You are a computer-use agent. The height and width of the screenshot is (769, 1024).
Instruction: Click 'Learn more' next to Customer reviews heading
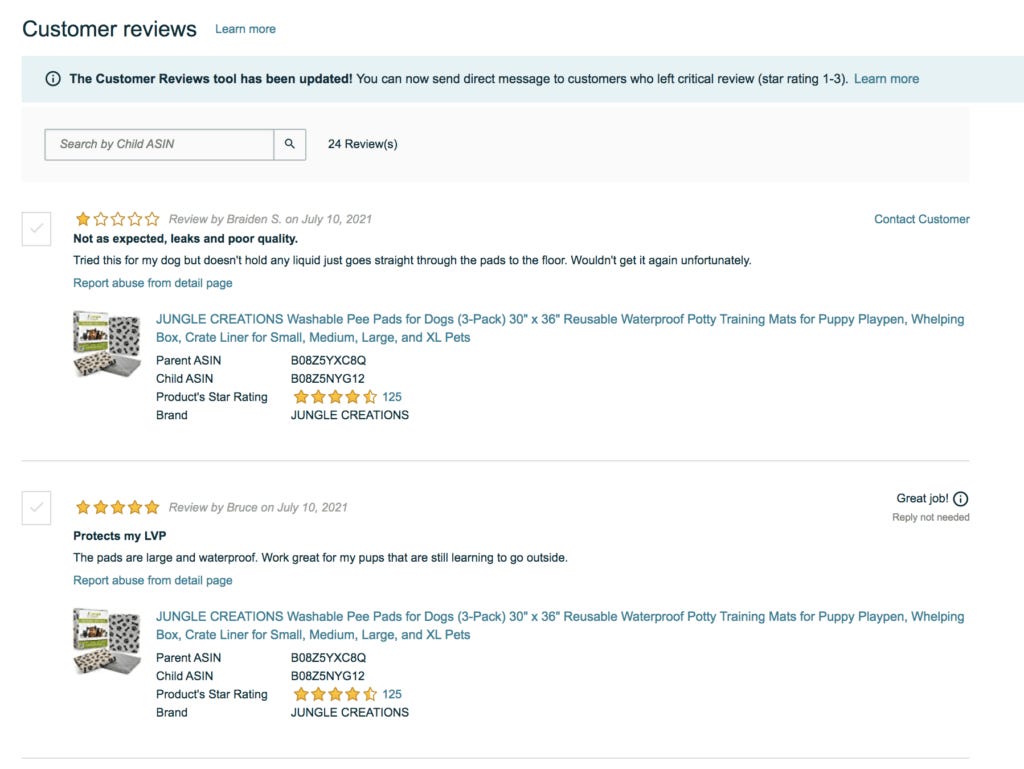pyautogui.click(x=245, y=29)
